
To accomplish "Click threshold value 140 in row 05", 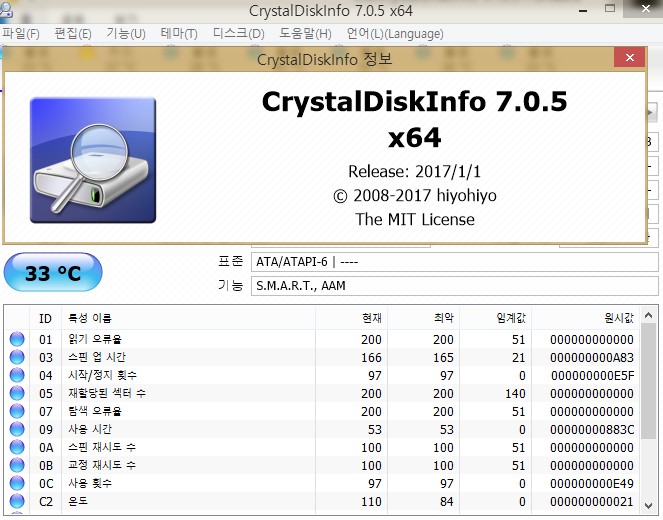I will (x=515, y=394).
